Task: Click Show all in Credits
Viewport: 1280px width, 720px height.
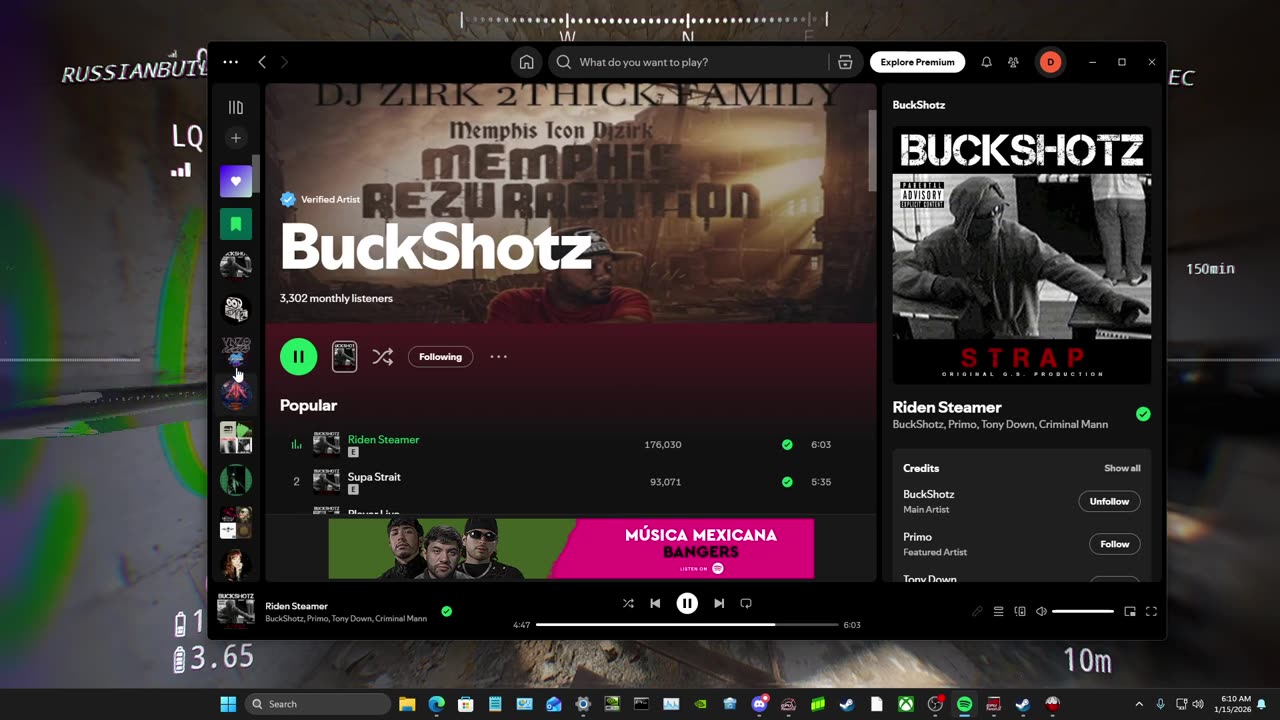Action: tap(1122, 468)
